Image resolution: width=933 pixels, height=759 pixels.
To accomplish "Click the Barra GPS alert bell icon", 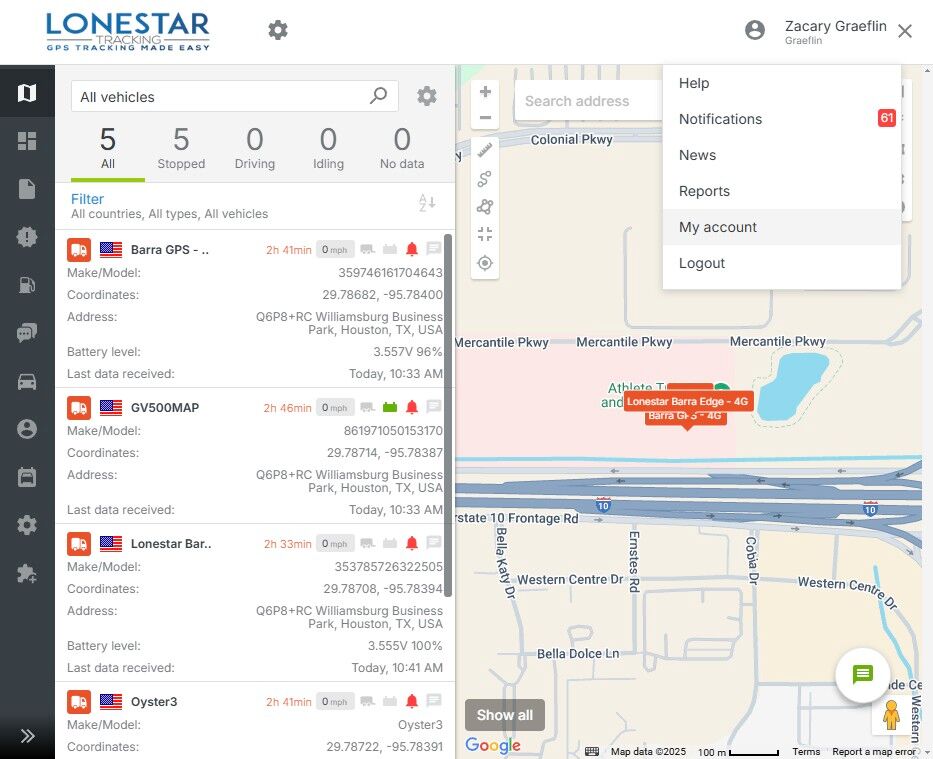I will (x=412, y=249).
